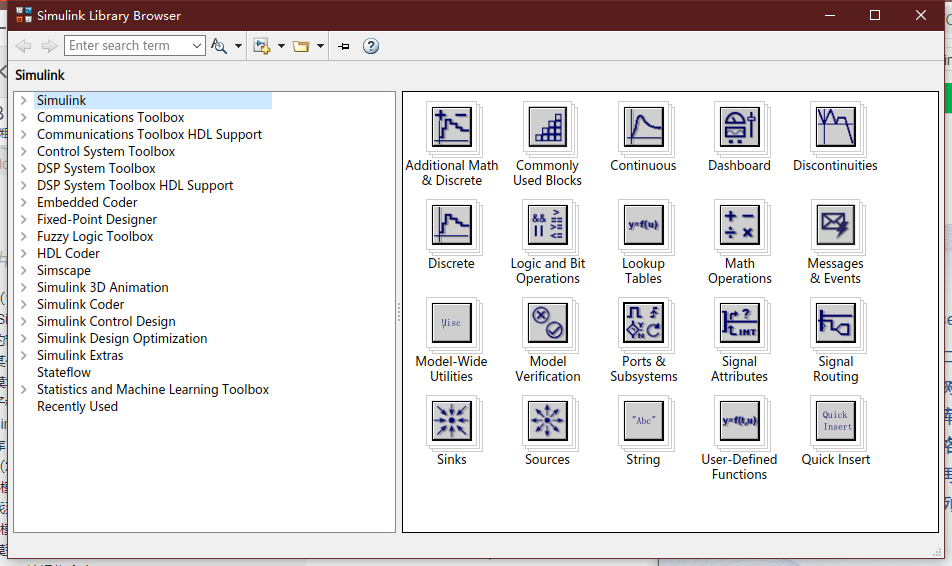Expand the Embedded Coder node
The width and height of the screenshot is (952, 566).
24,202
